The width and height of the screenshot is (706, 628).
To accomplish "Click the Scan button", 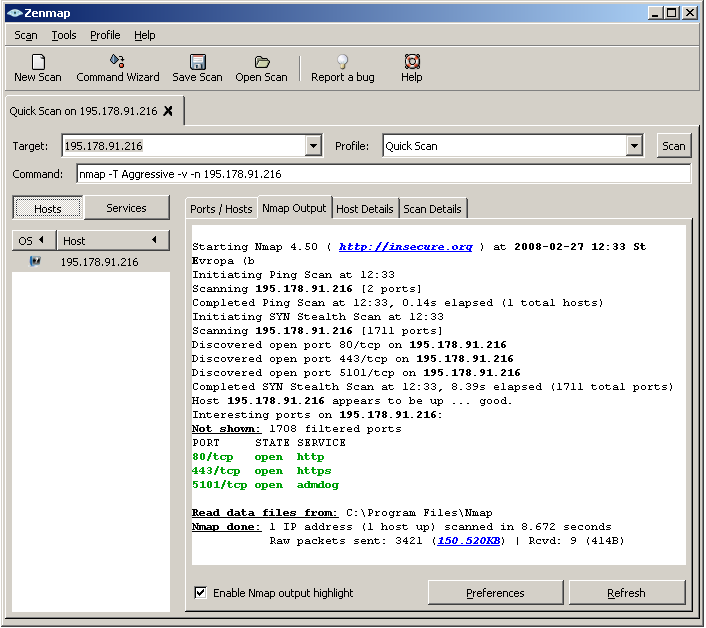I will point(674,146).
